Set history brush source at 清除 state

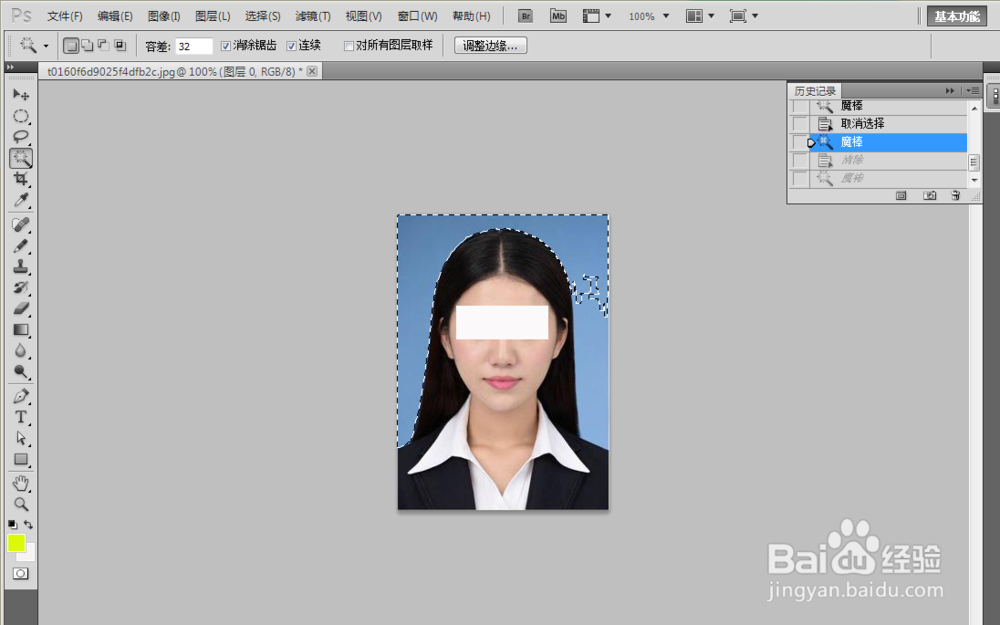800,160
